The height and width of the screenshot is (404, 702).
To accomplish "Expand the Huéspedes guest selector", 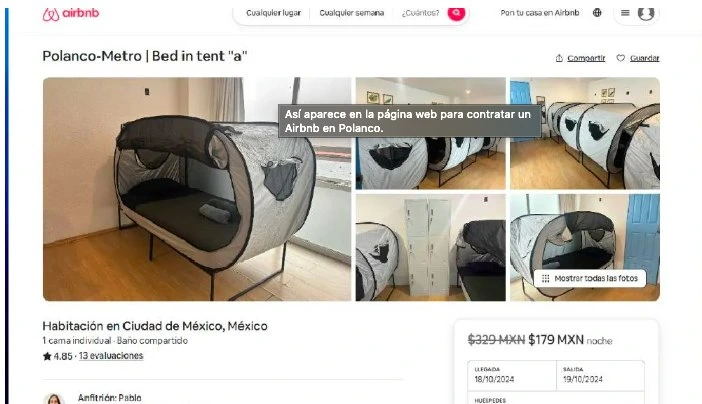I will coord(556,398).
